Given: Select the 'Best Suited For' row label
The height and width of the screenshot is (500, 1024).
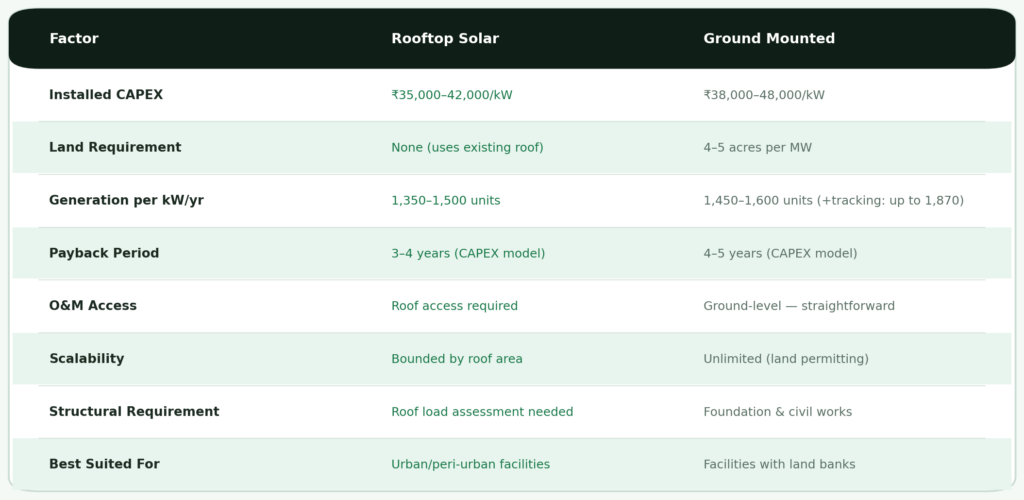Looking at the screenshot, I should coord(104,464).
